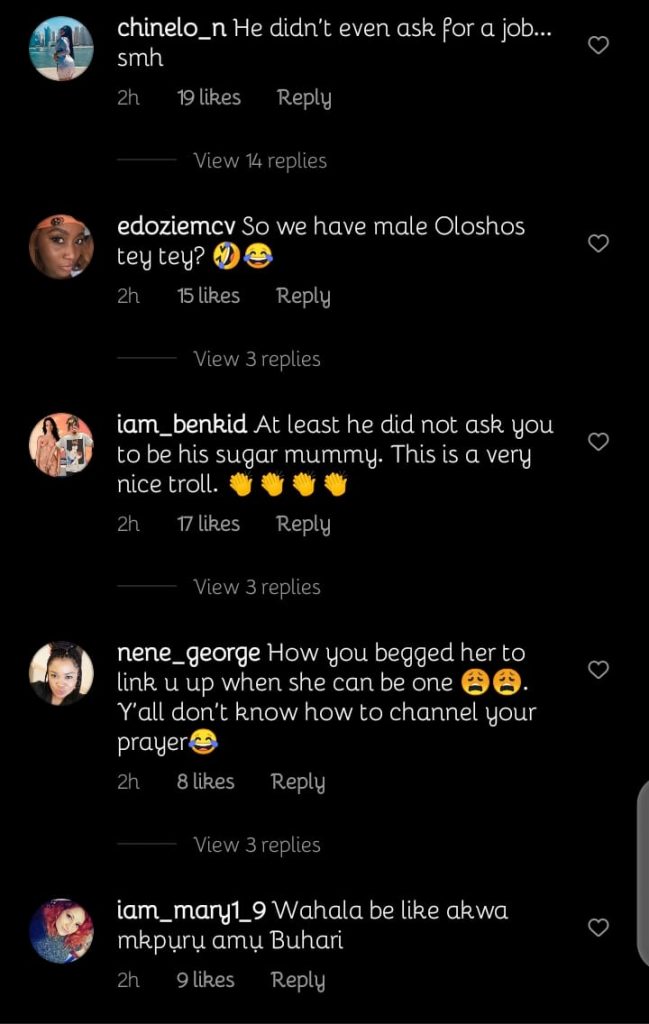Like chinelo_n's comment with heart icon
The width and height of the screenshot is (649, 1024).
[x=598, y=45]
